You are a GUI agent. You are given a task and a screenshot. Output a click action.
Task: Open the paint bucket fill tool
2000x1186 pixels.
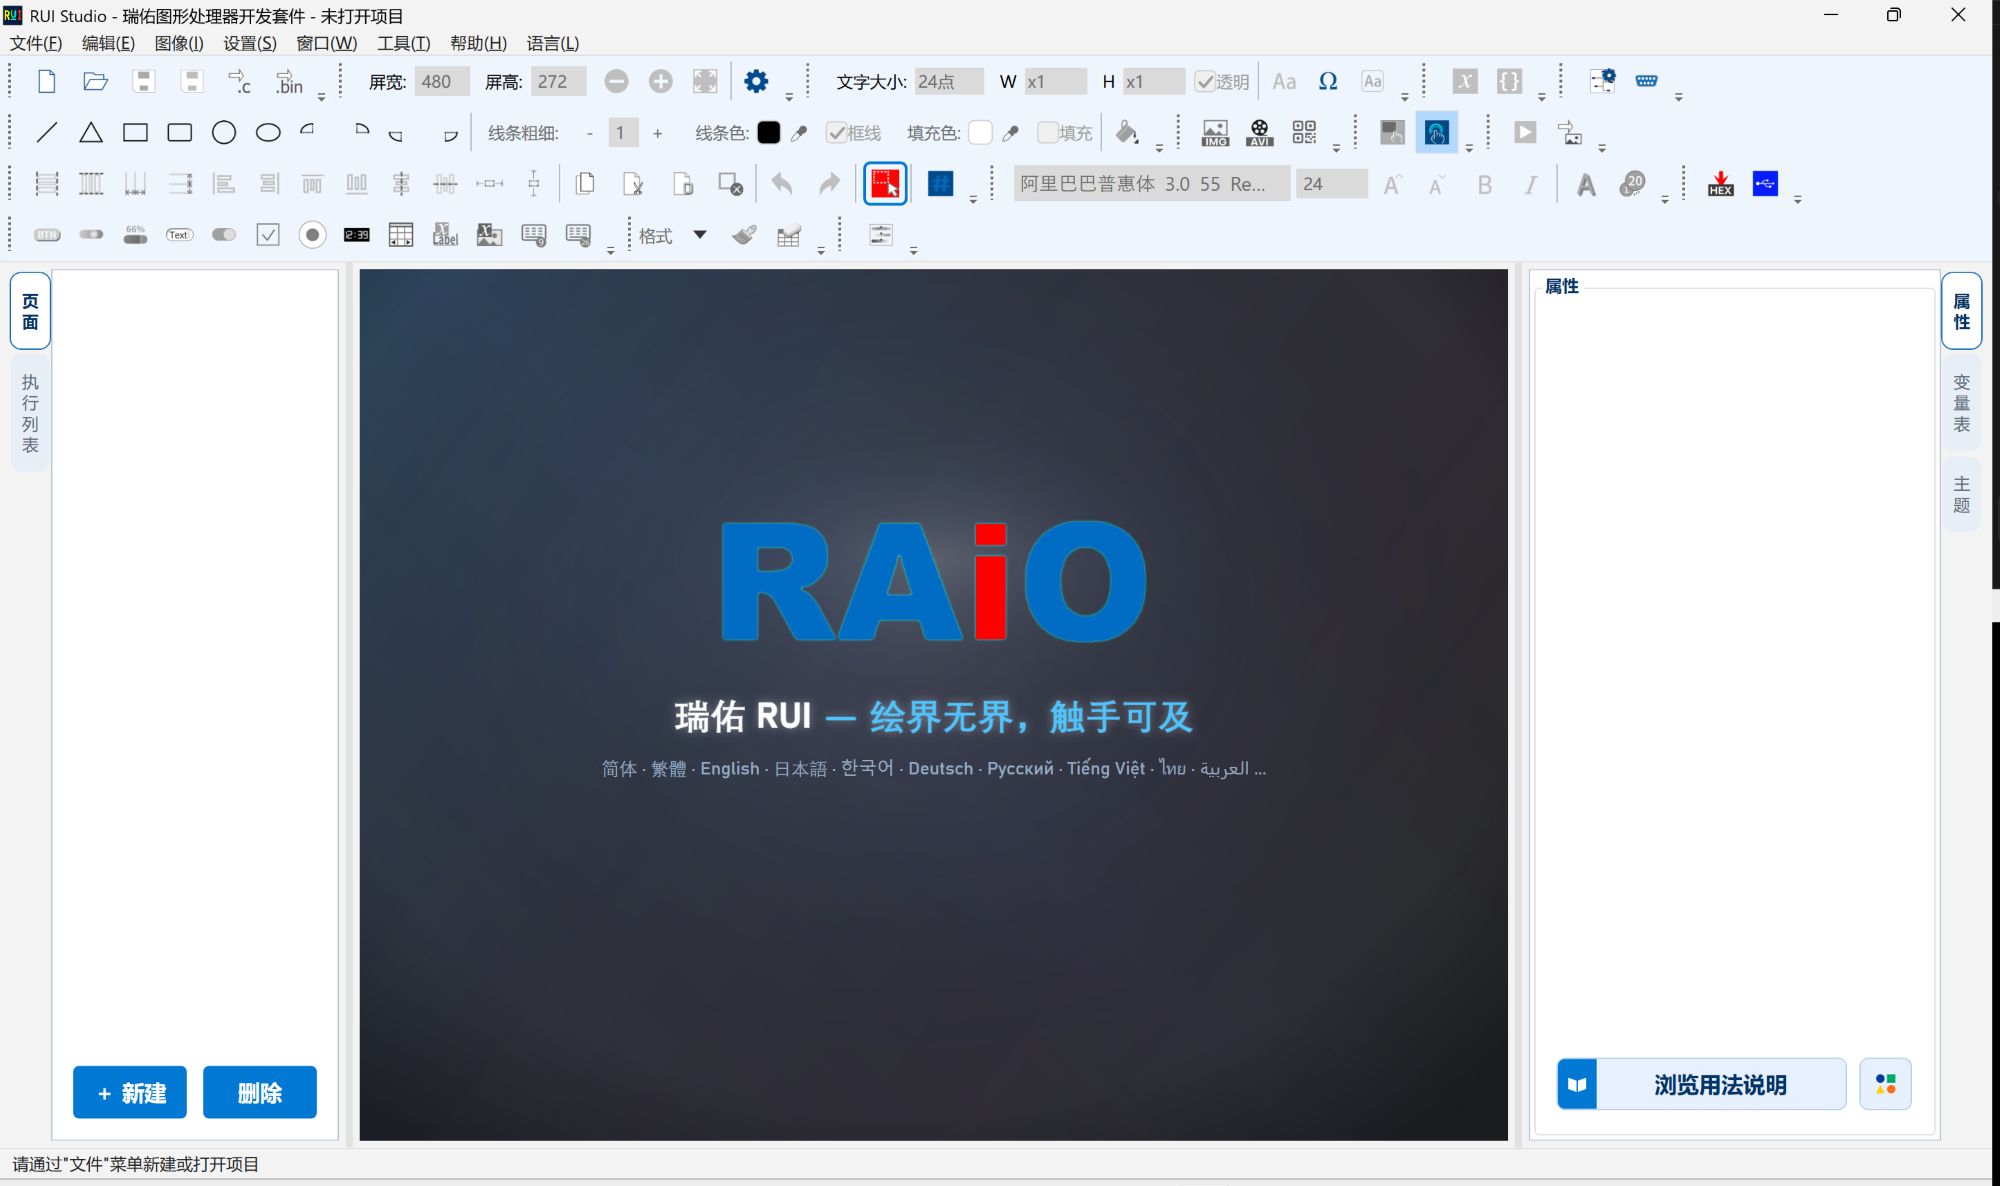coord(1127,133)
